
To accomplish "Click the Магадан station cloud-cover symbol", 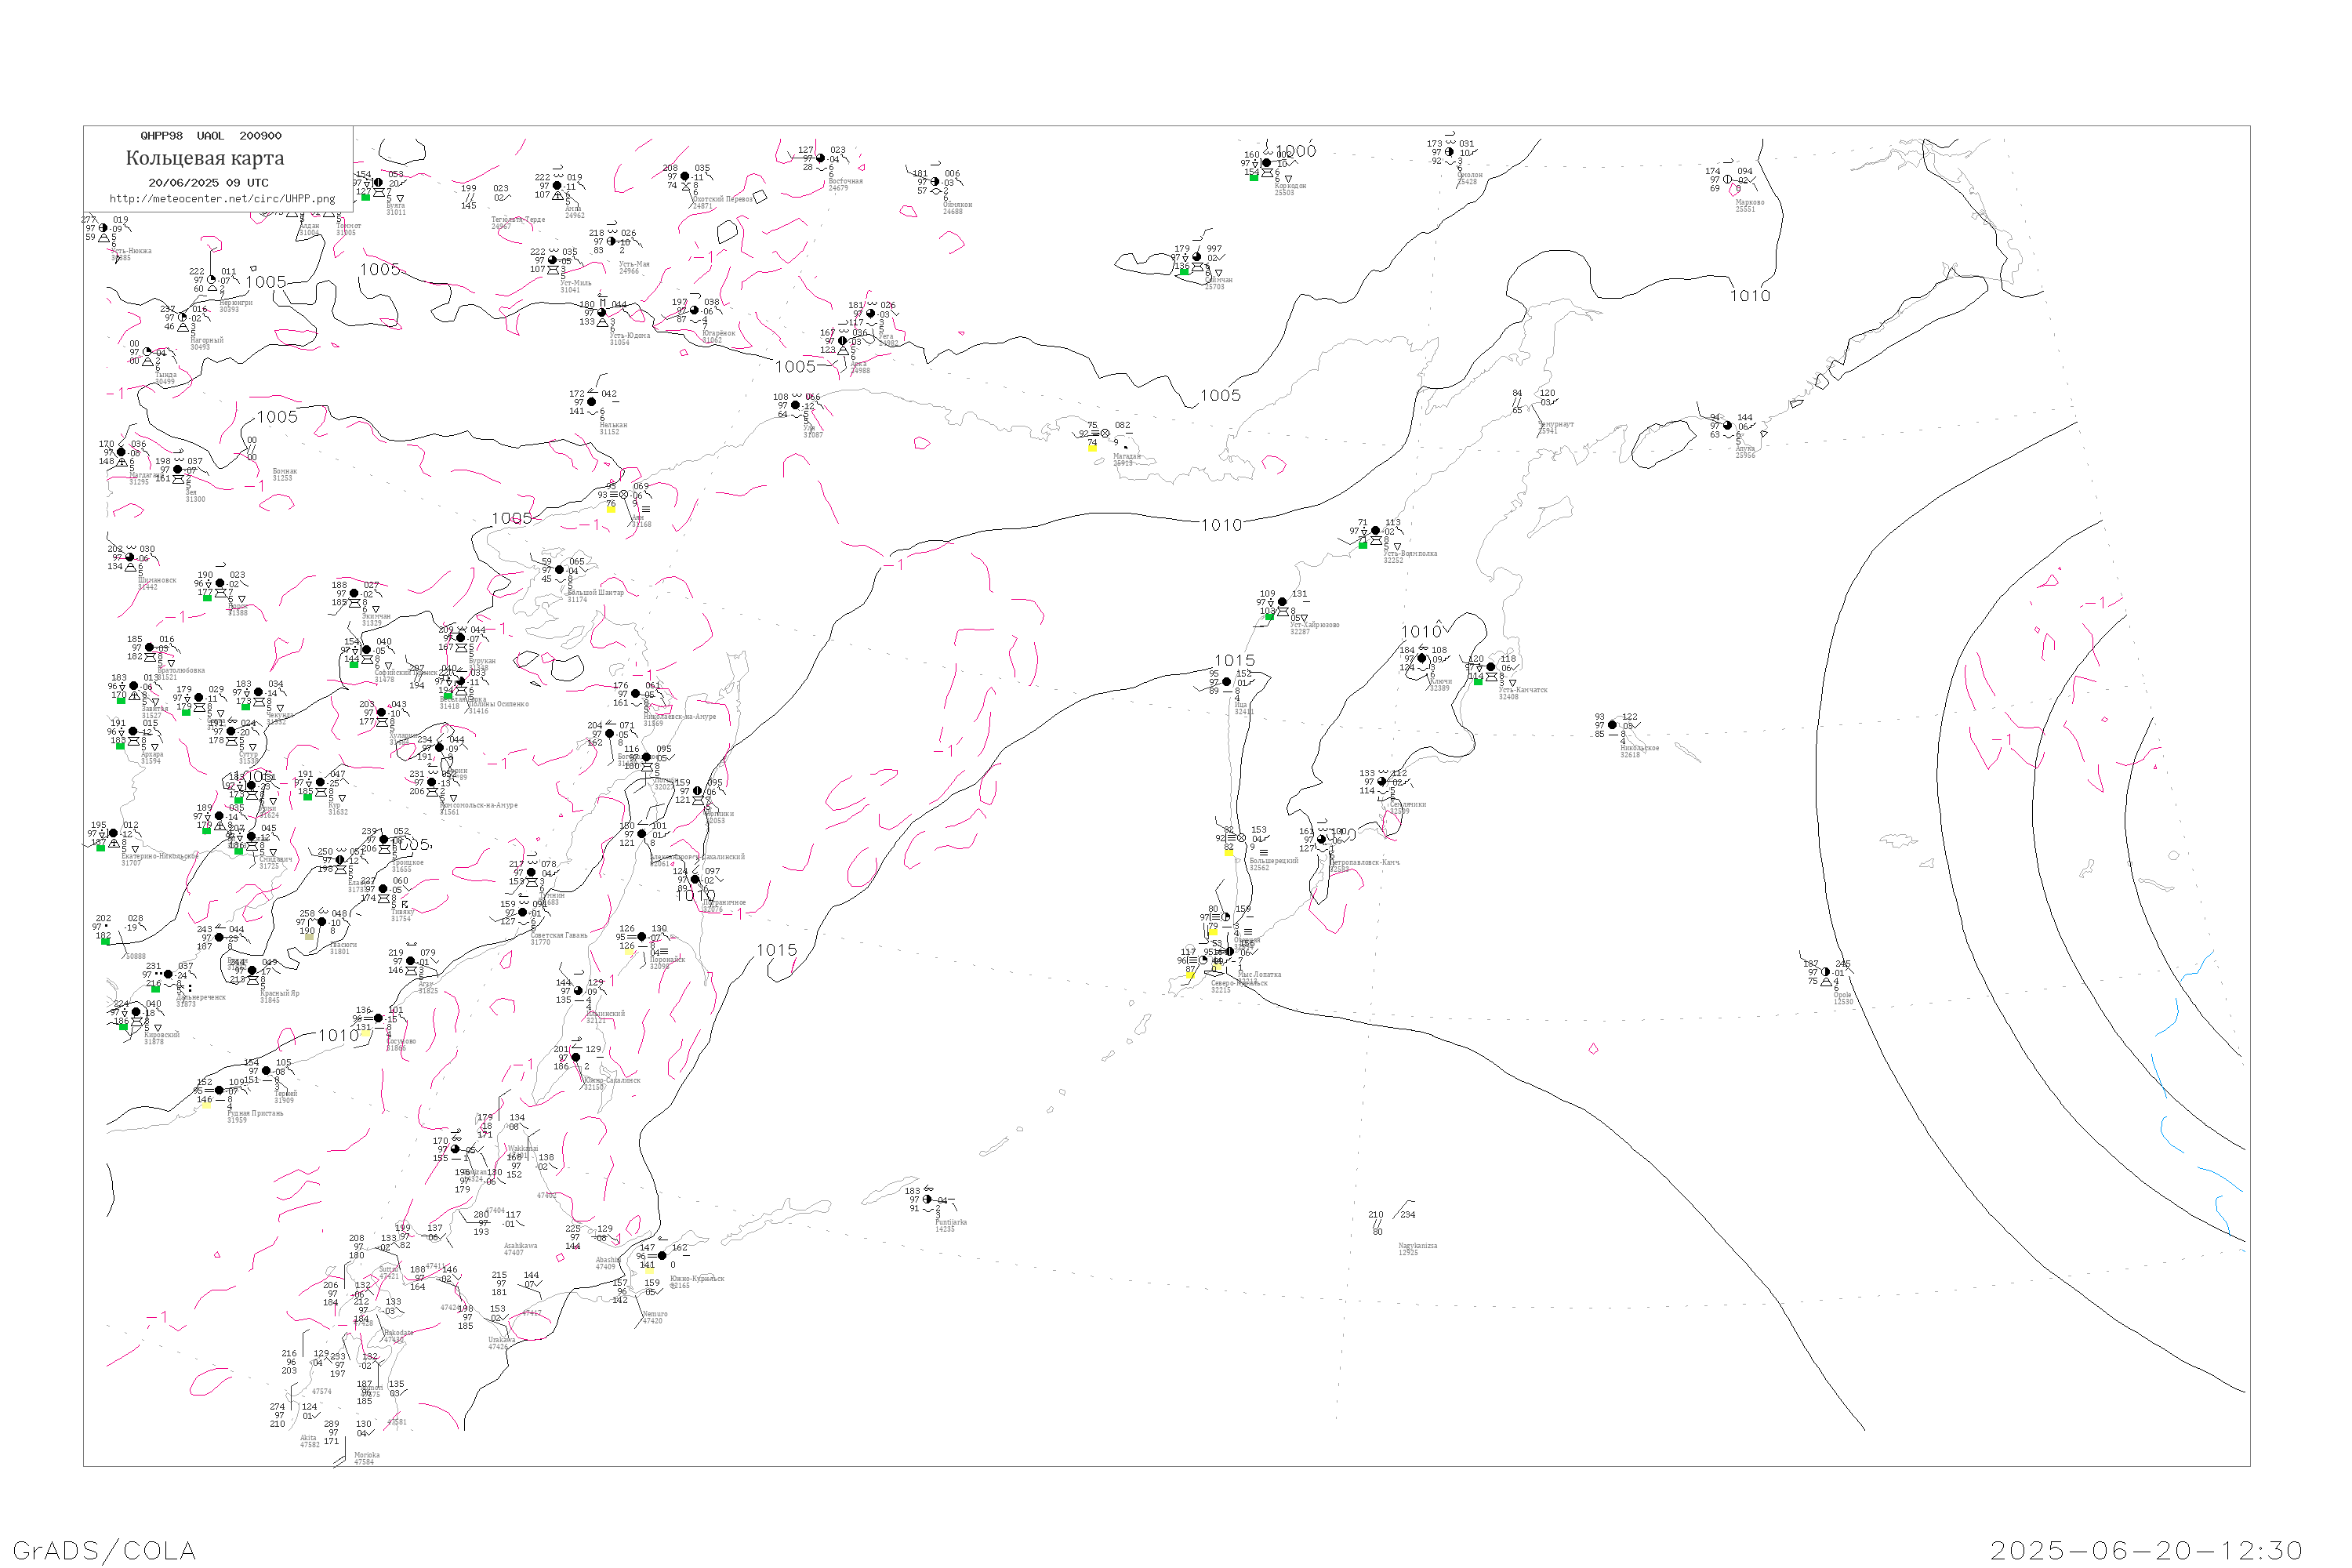I will (1105, 434).
